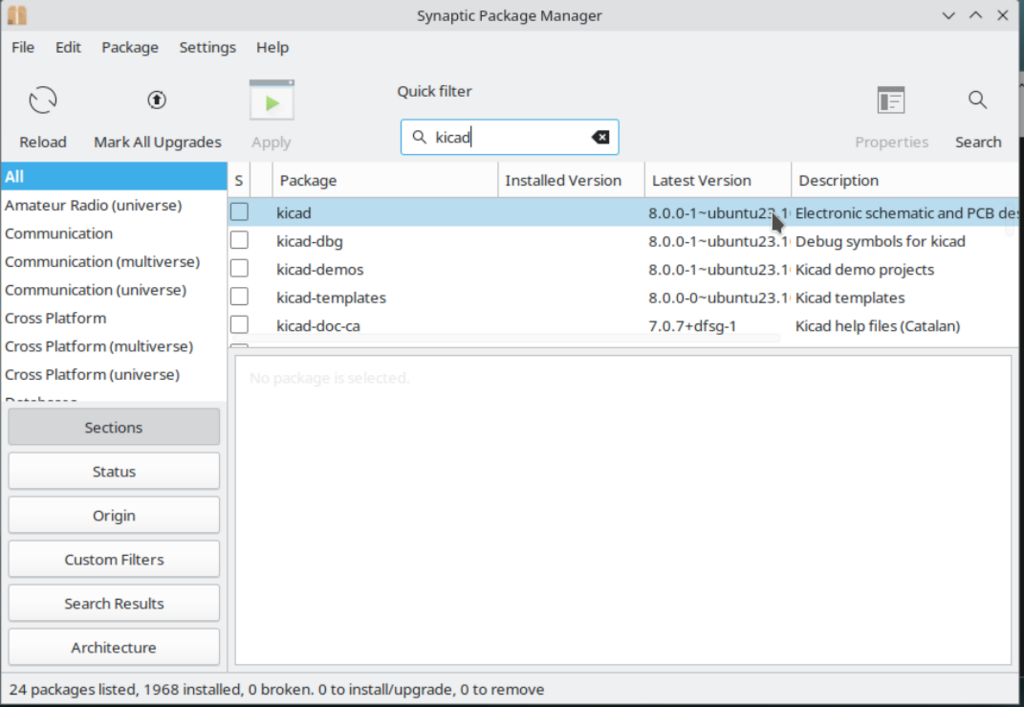
Task: Mark the kicad package checkbox
Action: pos(240,212)
